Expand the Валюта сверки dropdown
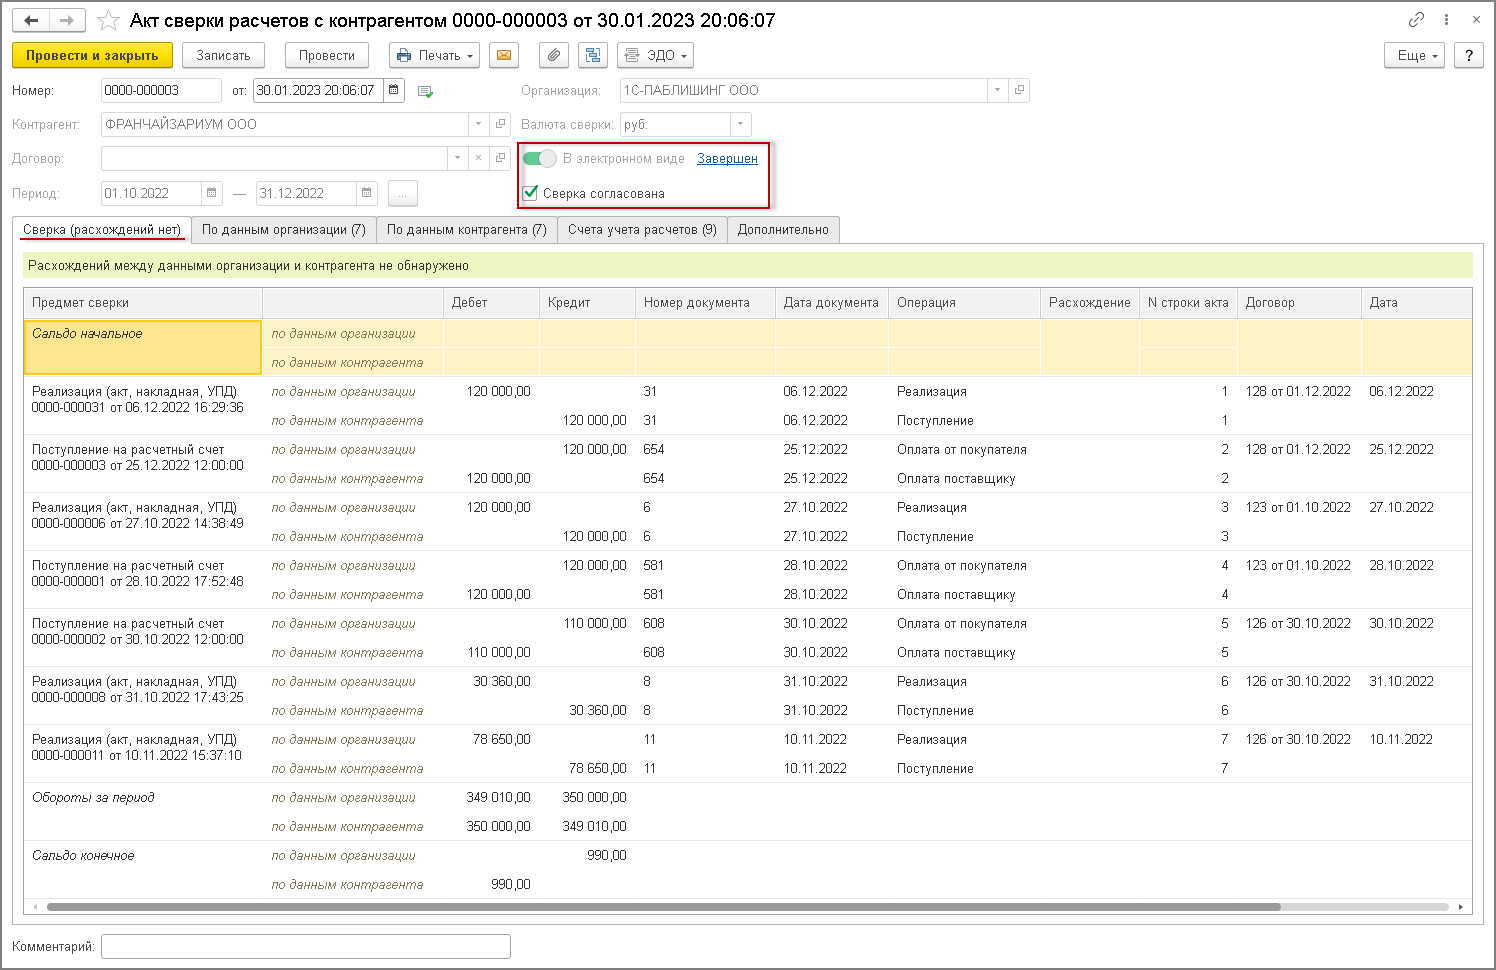 coord(740,125)
